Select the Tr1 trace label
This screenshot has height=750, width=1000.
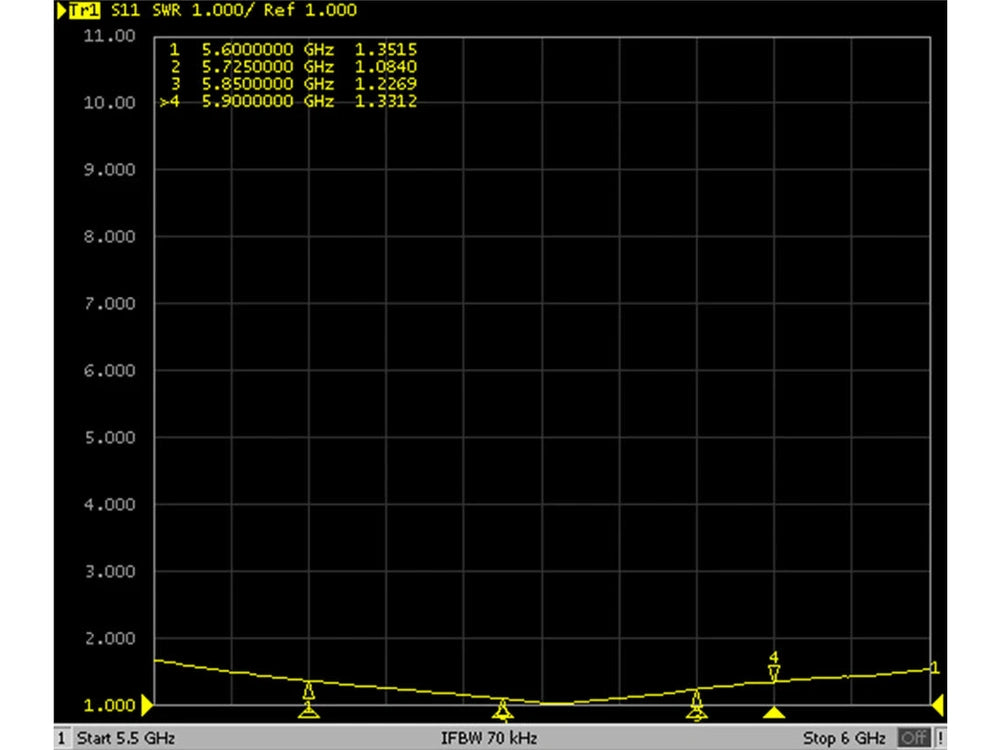[85, 11]
